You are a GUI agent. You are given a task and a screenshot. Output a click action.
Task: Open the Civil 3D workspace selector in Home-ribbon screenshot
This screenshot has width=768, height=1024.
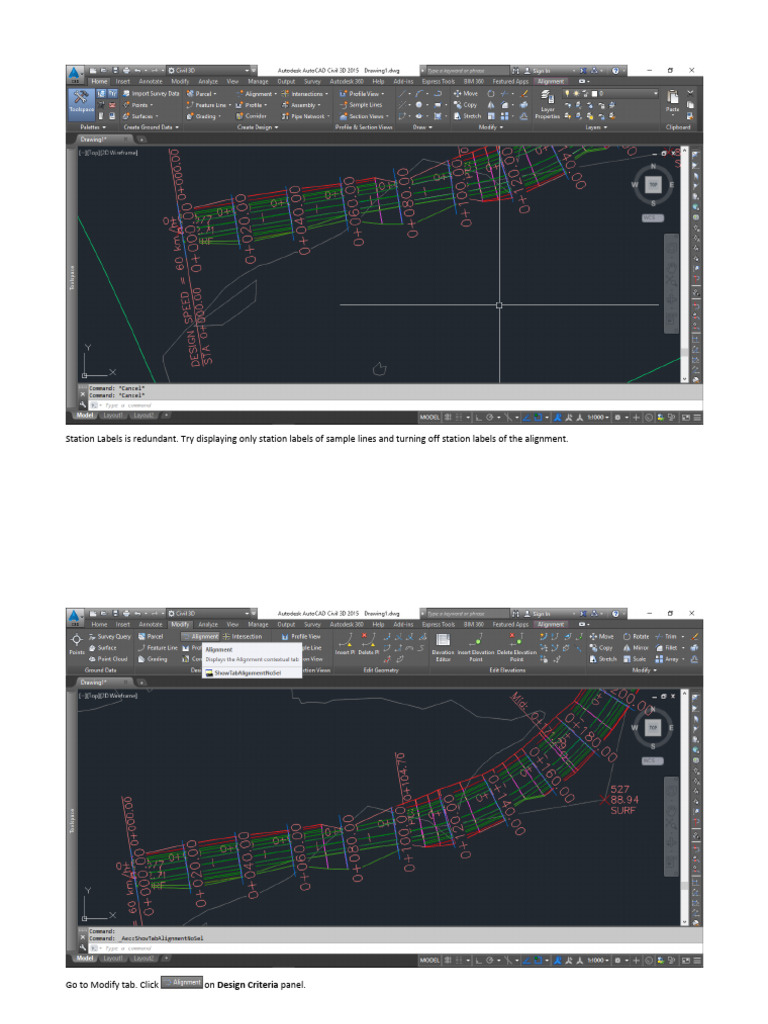(210, 70)
